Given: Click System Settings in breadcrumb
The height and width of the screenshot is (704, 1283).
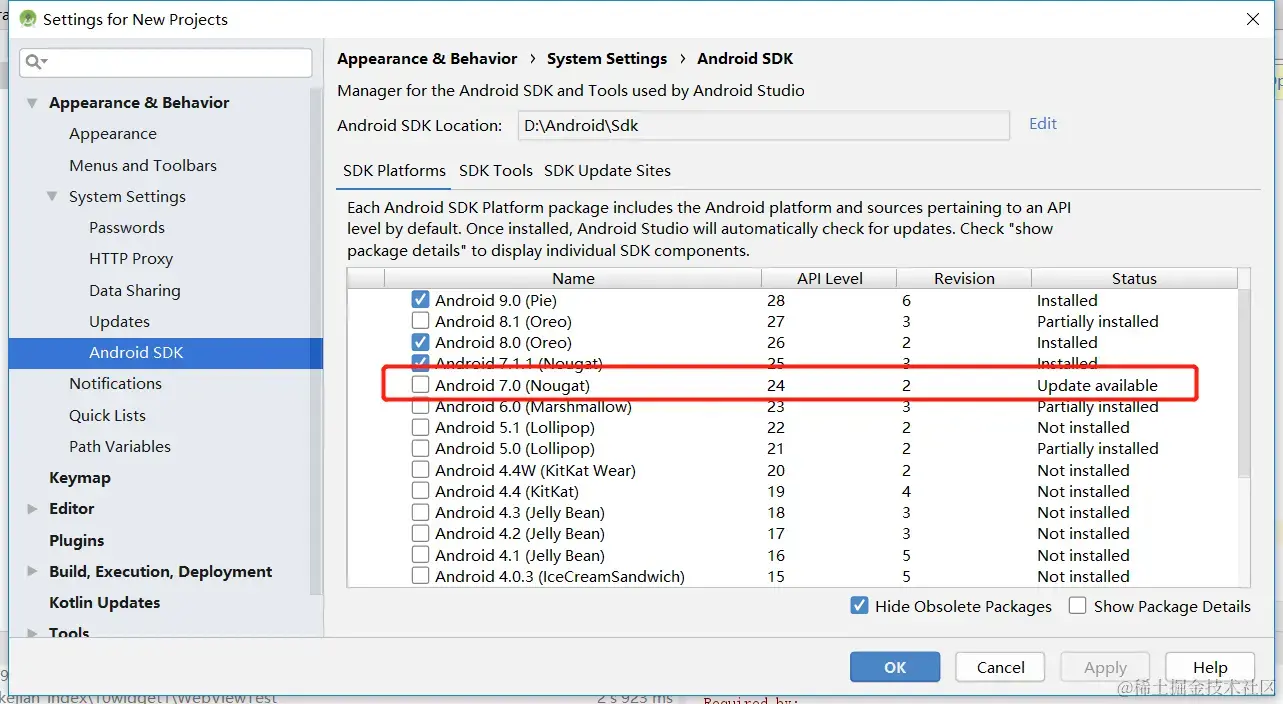Looking at the screenshot, I should tap(607, 59).
